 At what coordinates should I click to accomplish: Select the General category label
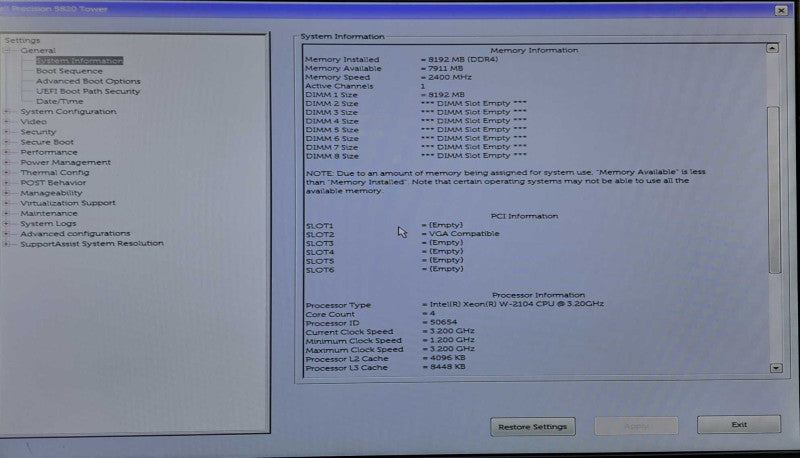pos(38,50)
